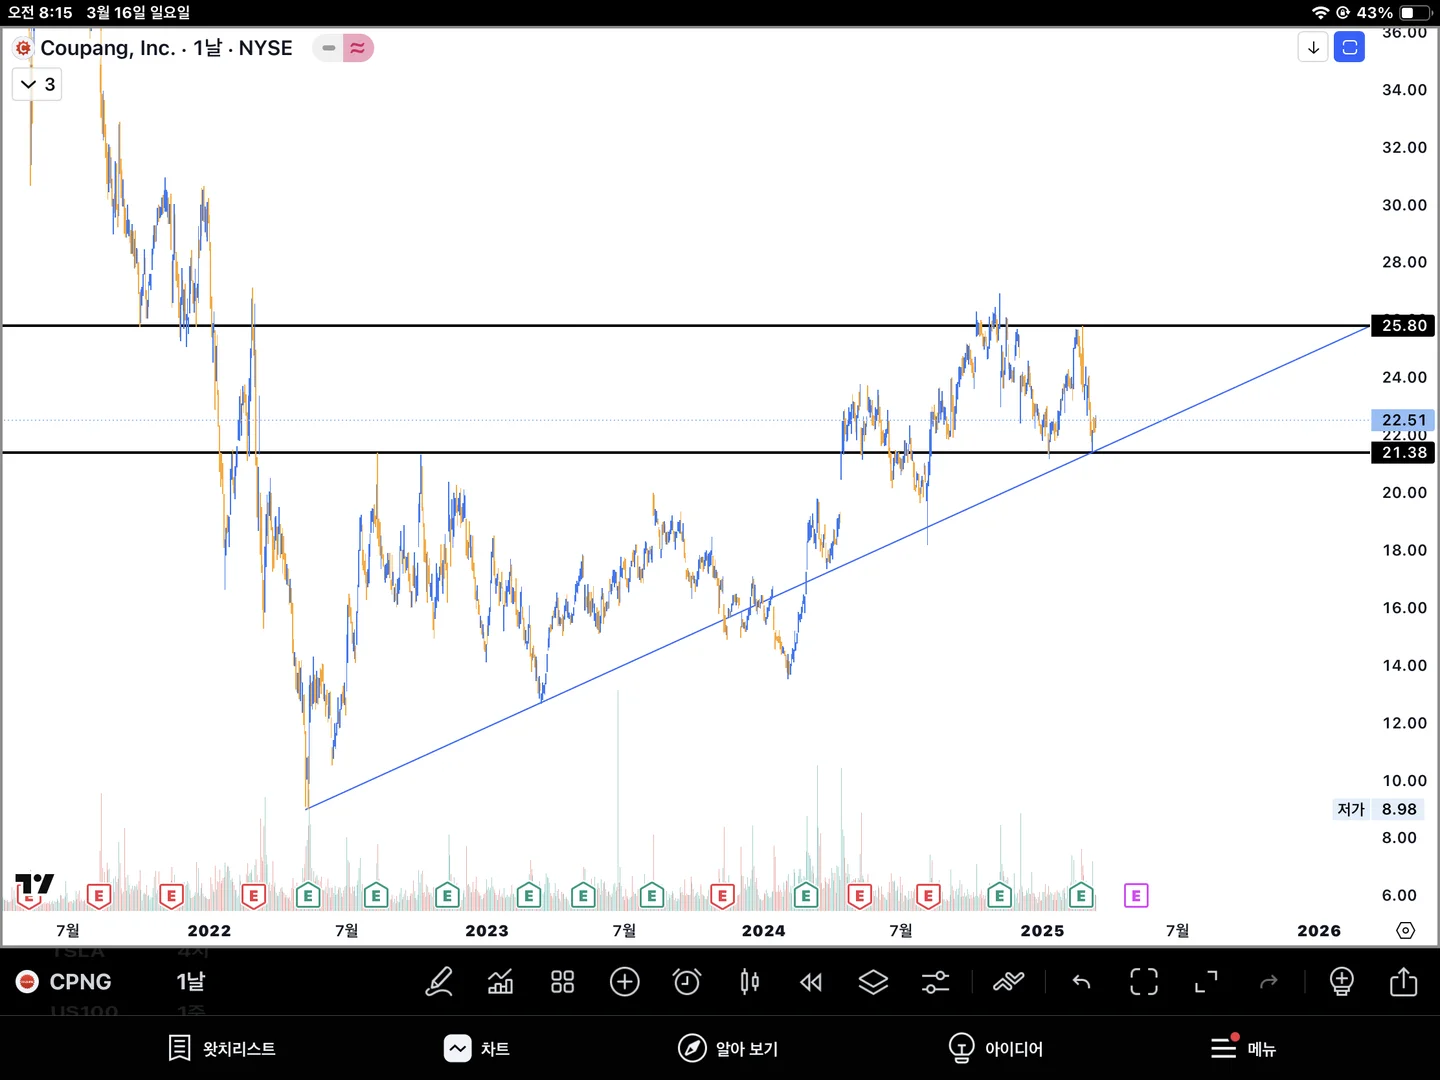Tap the 2024 label on time axis

[x=764, y=931]
